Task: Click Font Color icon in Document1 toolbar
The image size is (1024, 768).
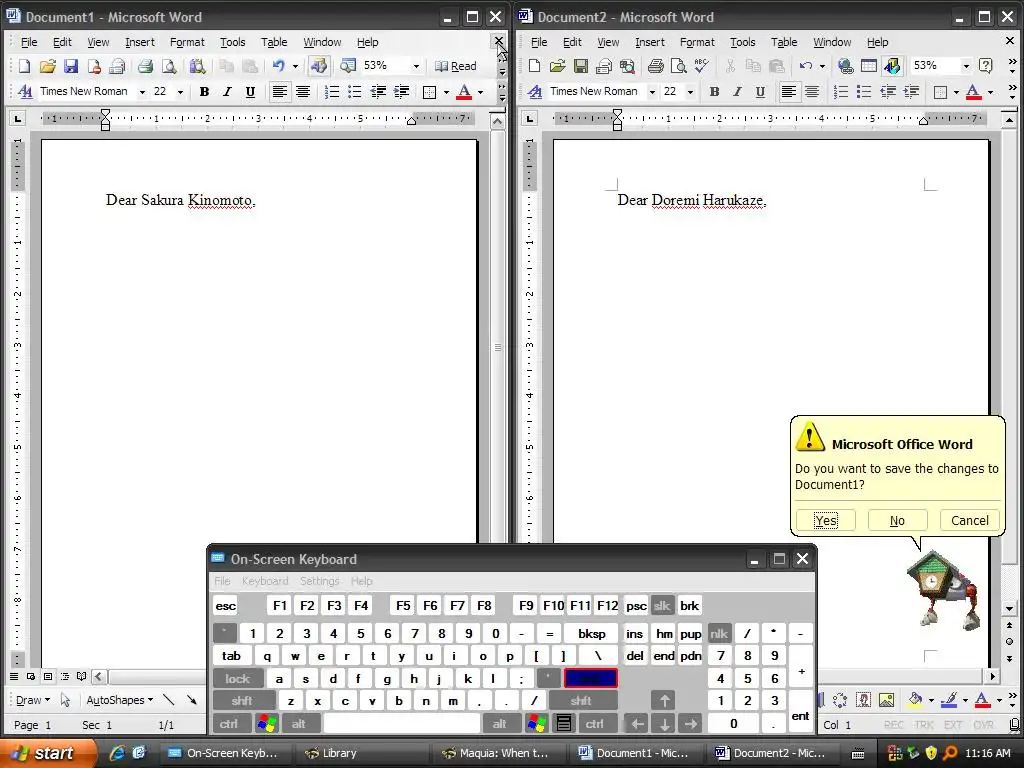Action: [464, 91]
